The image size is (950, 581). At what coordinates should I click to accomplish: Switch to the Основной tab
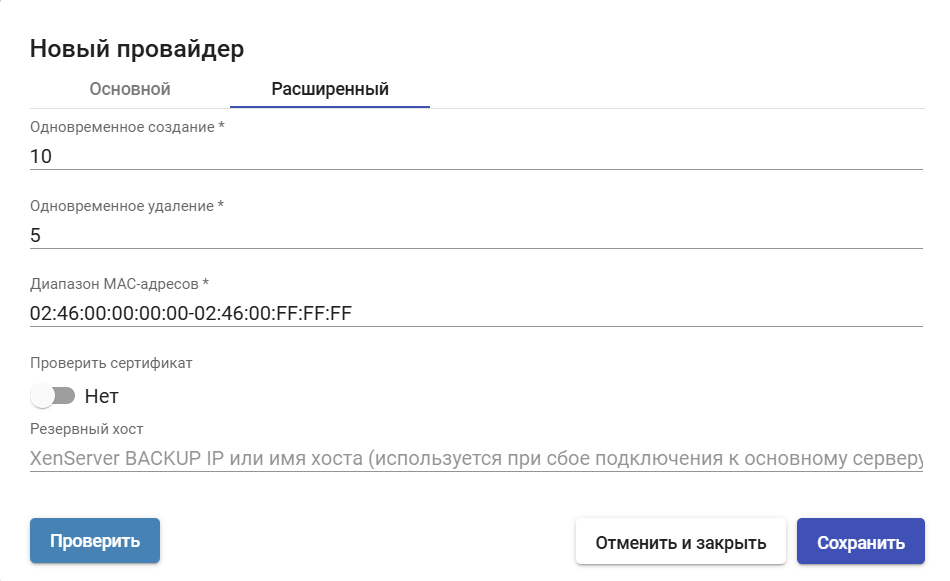pos(130,89)
